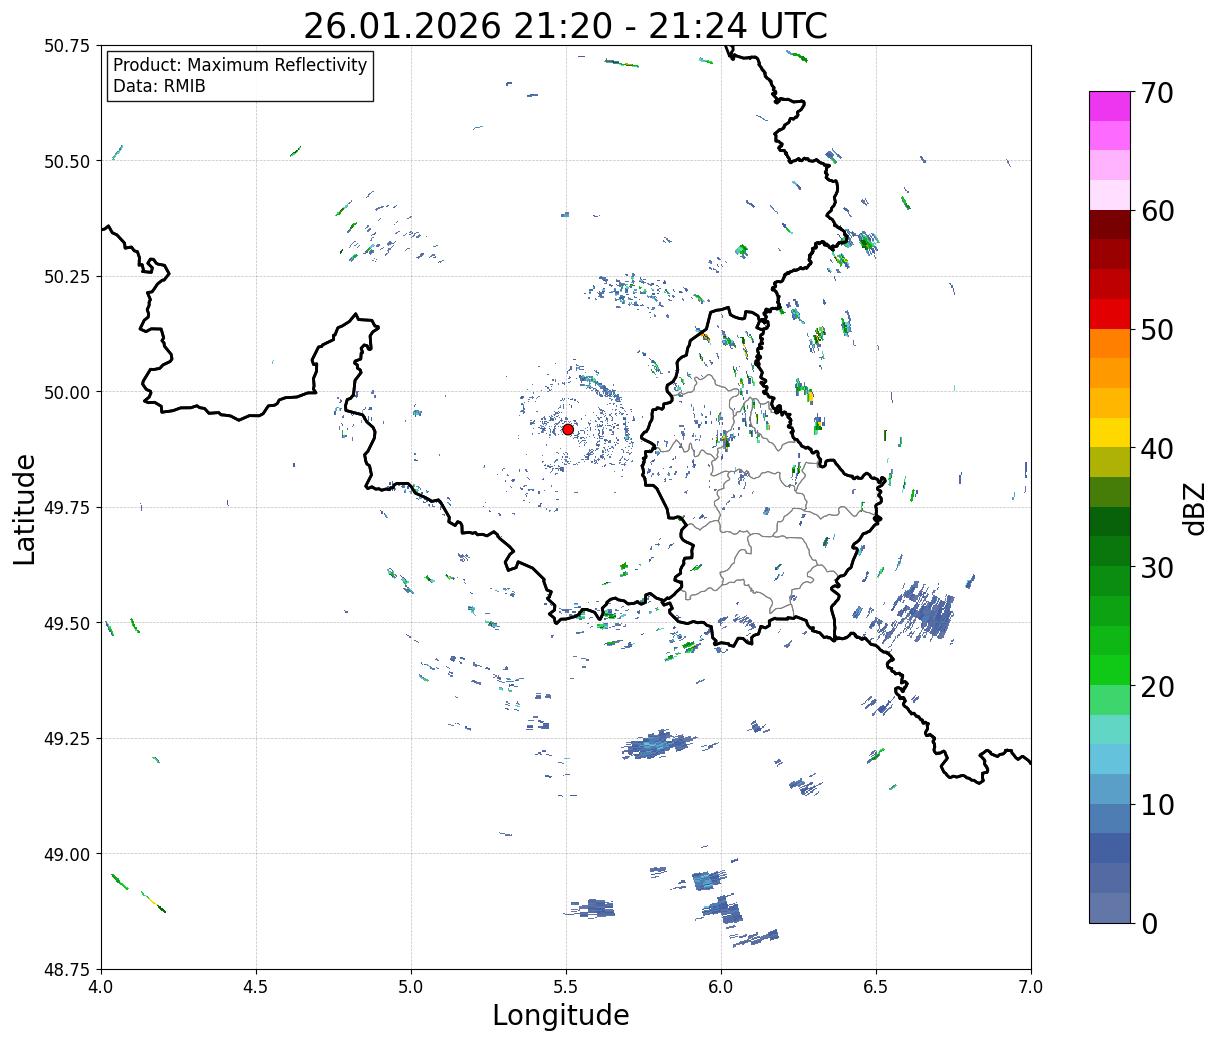The height and width of the screenshot is (1040, 1219).
Task: Click the bright red 50 dBZ colorbar swatch
Action: click(x=1110, y=314)
